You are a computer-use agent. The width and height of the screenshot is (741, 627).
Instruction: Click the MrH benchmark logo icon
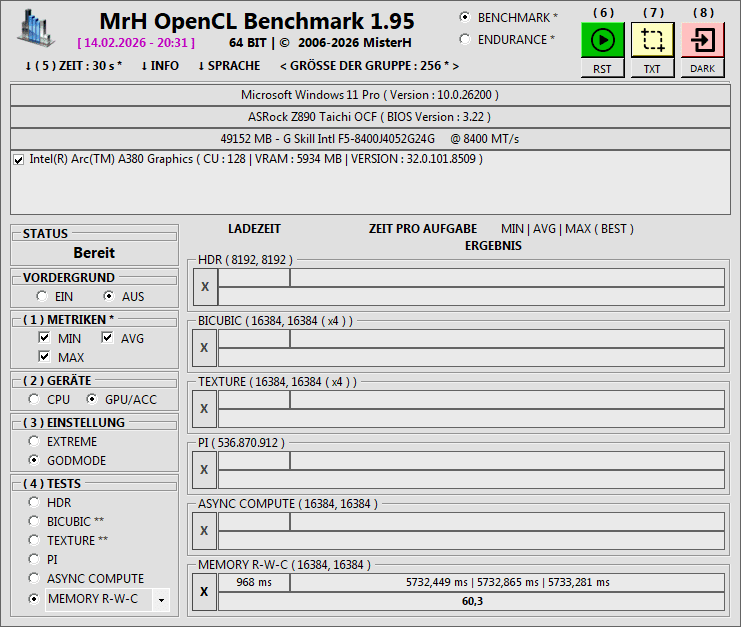point(35,28)
